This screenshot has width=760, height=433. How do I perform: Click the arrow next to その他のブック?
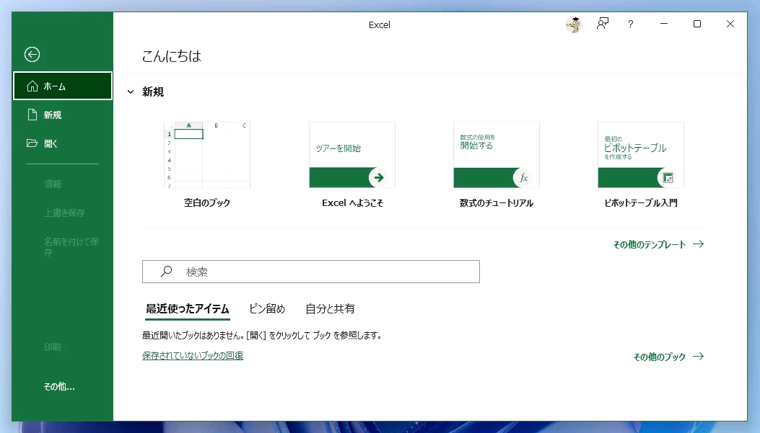[698, 356]
